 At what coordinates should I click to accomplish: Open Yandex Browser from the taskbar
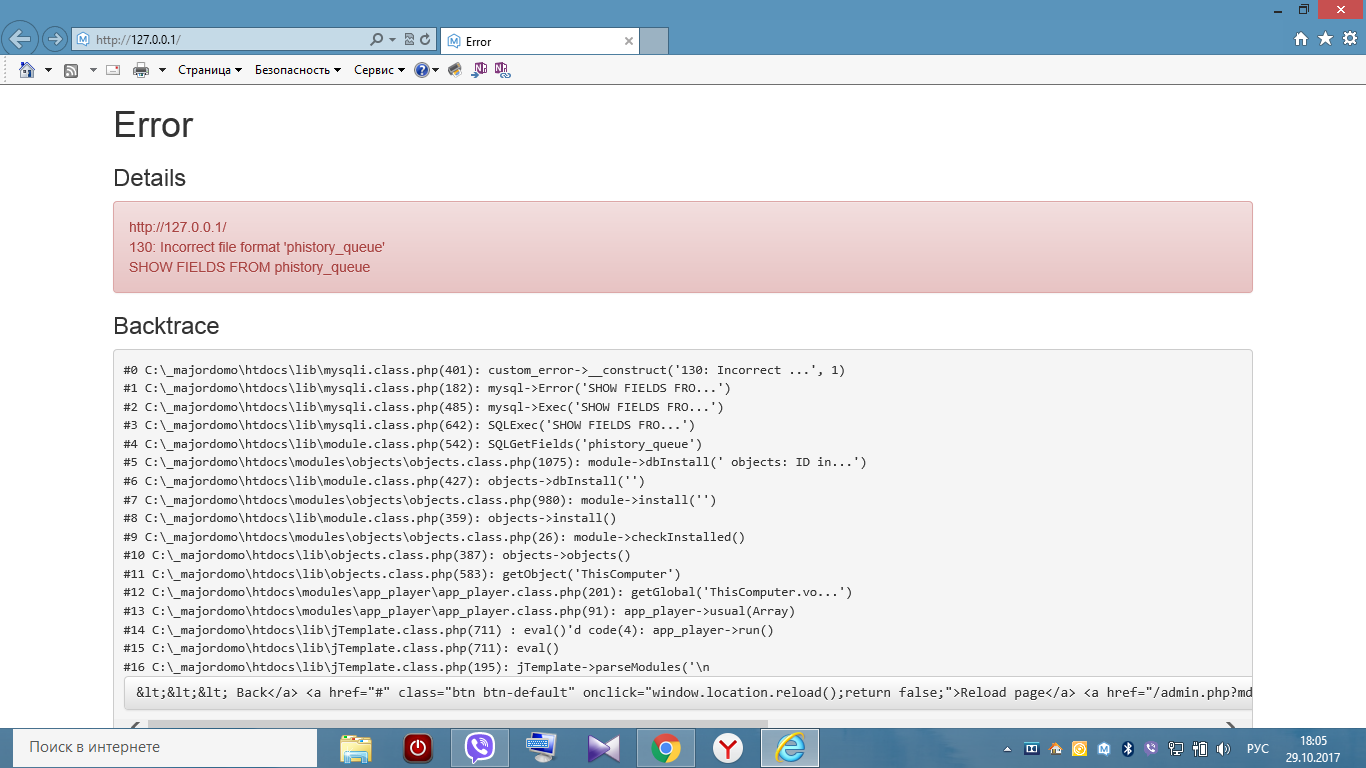[728, 748]
